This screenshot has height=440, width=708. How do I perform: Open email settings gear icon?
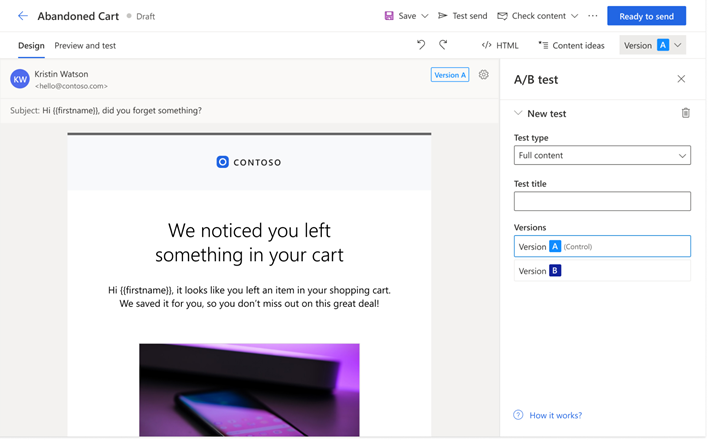pyautogui.click(x=484, y=75)
